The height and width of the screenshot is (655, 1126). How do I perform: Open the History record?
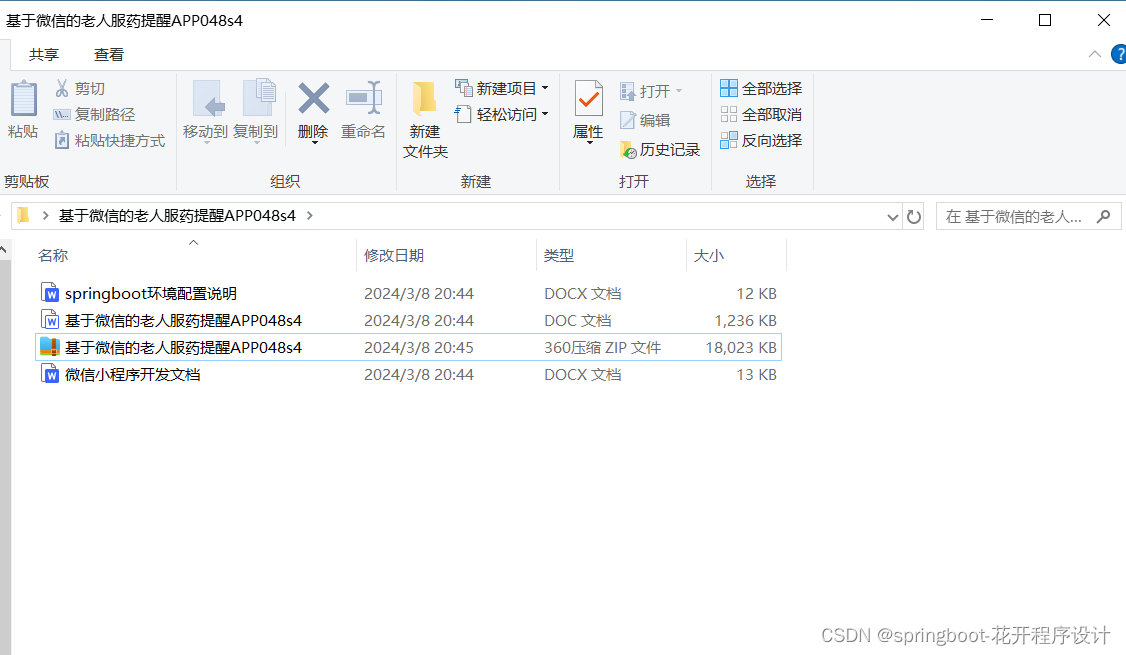pyautogui.click(x=659, y=149)
